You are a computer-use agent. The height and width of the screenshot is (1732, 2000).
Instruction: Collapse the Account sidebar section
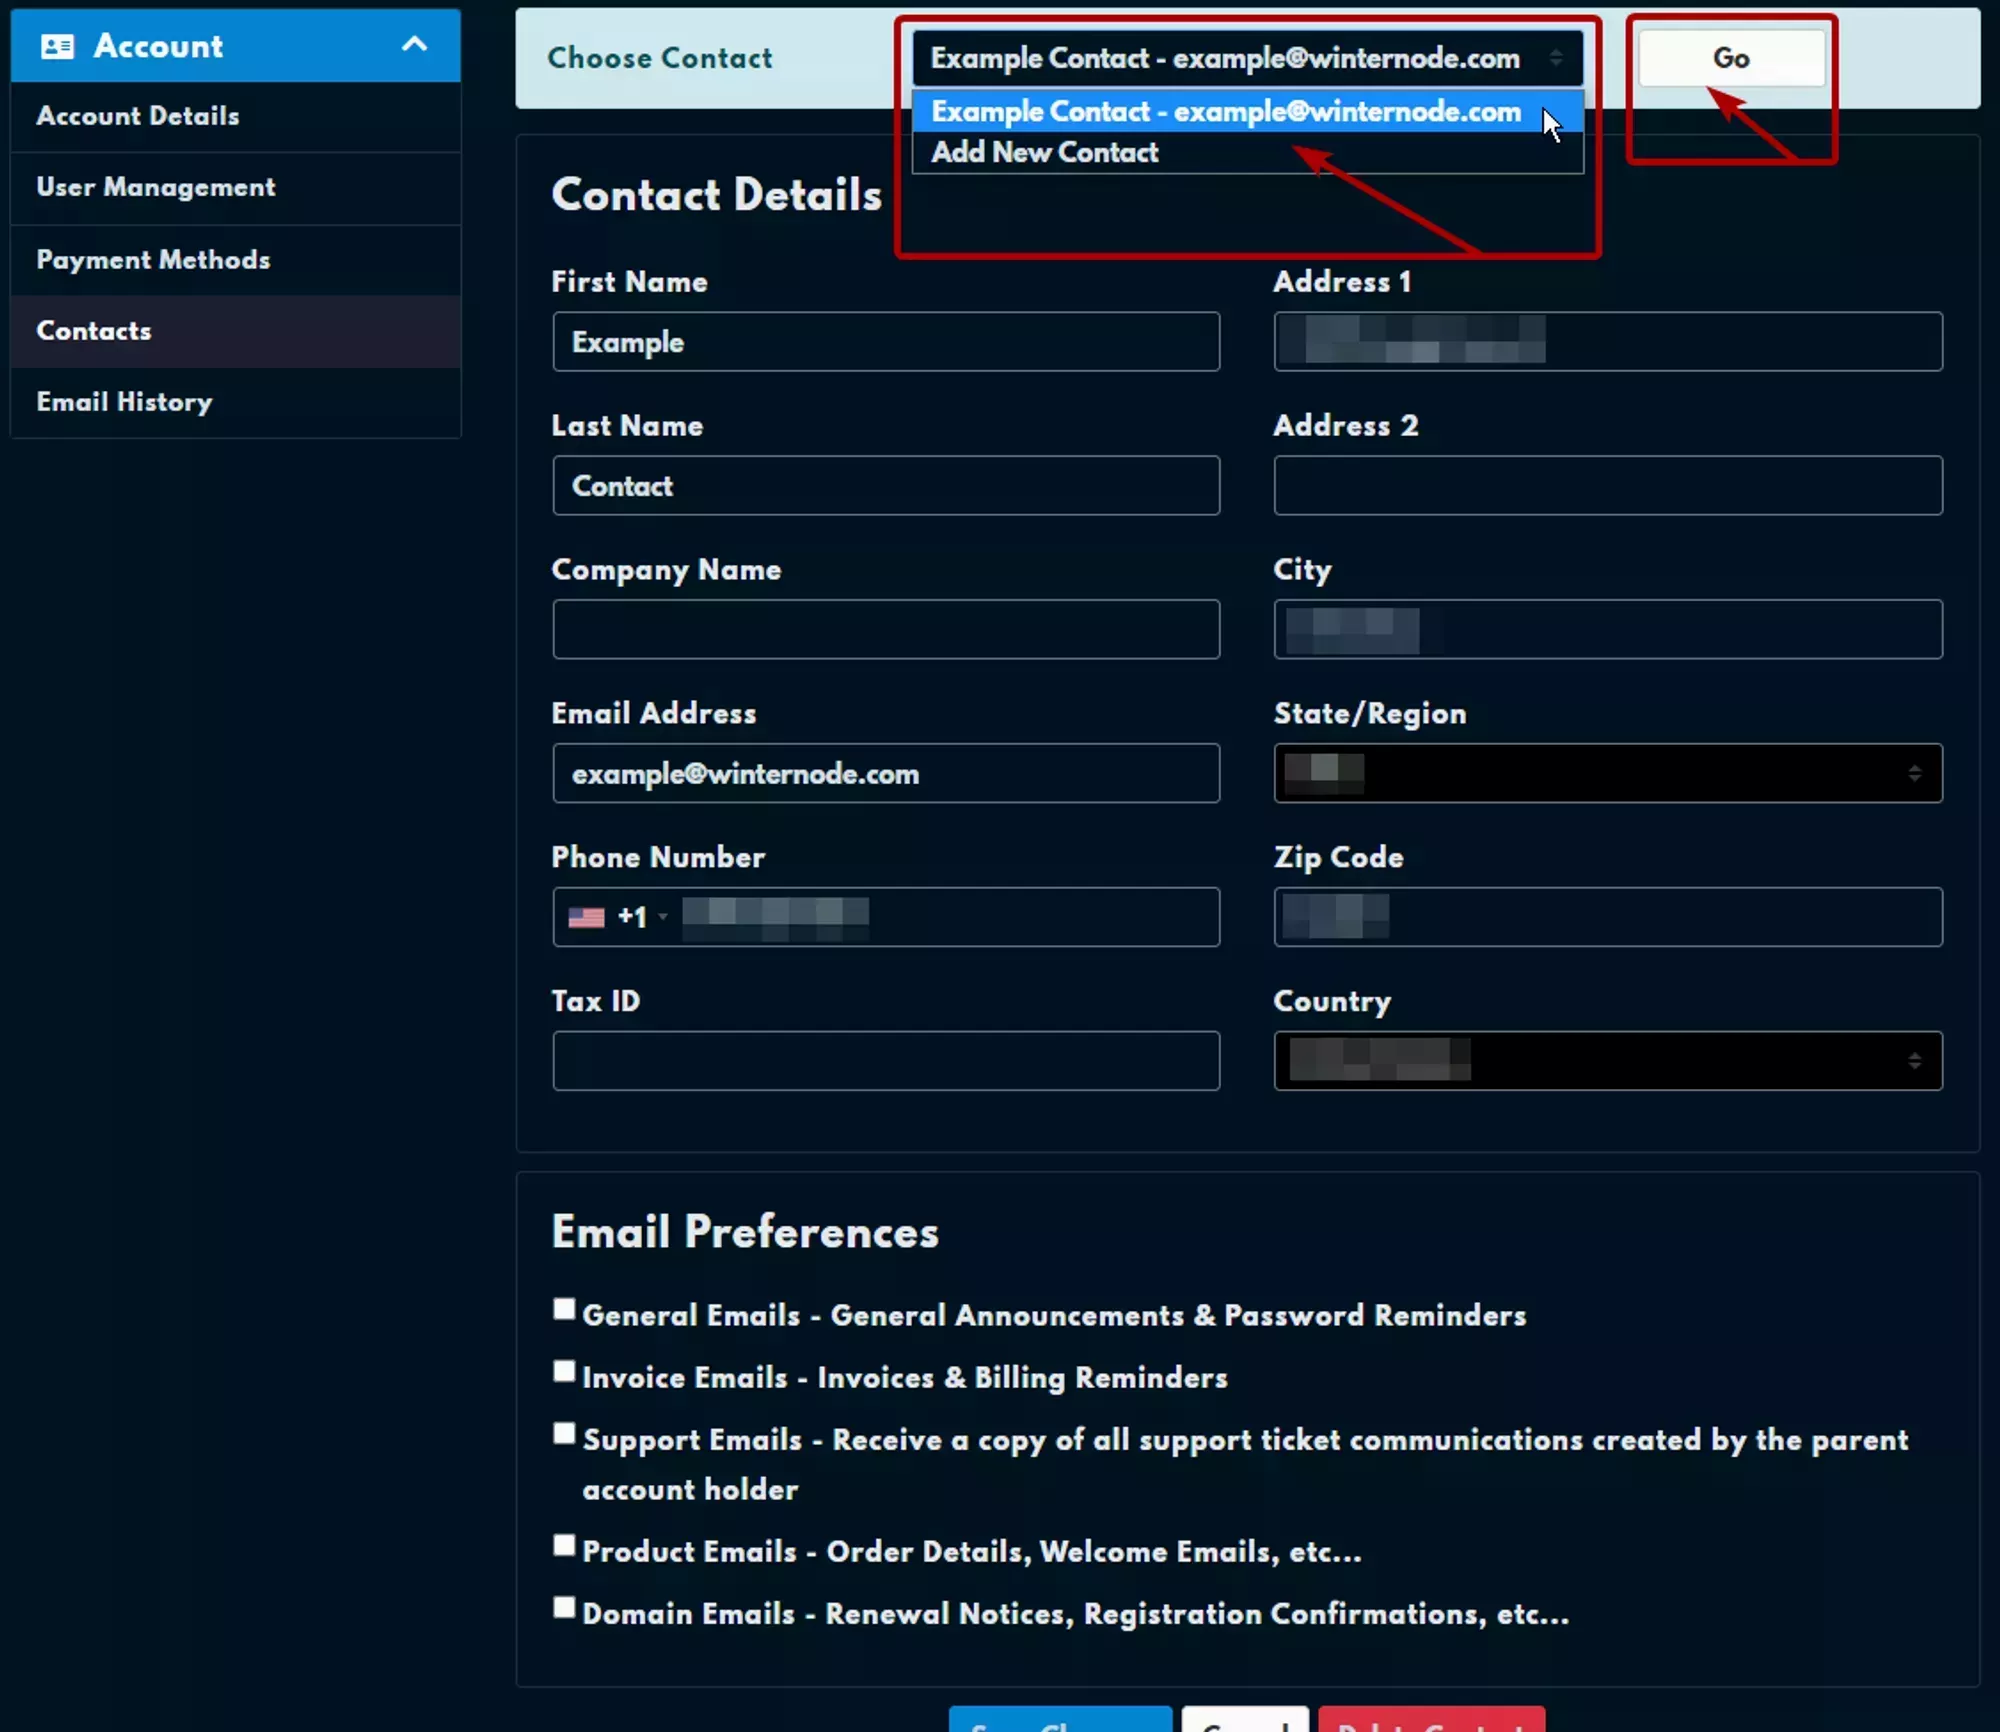[415, 45]
